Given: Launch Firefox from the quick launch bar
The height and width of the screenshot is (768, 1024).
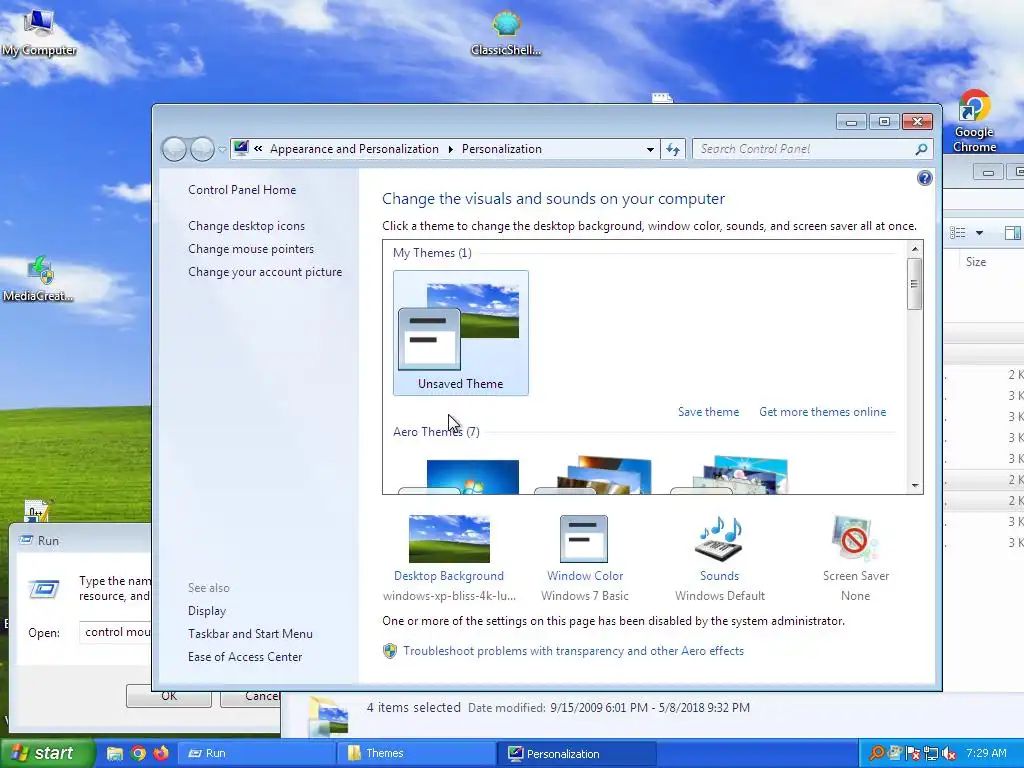Looking at the screenshot, I should pos(161,753).
